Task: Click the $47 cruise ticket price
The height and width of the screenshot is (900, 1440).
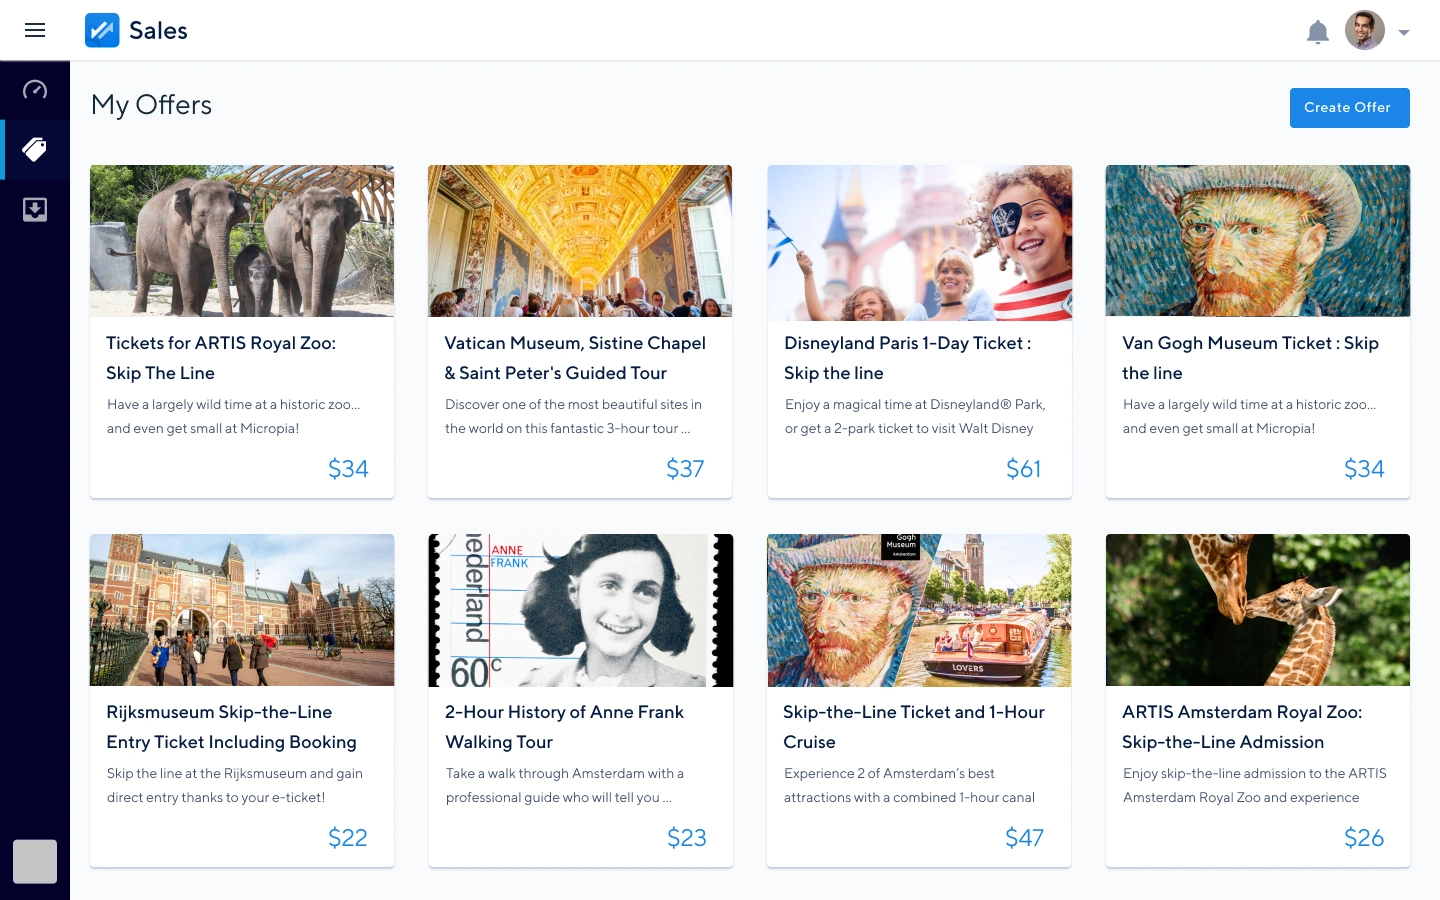Action: pos(1024,838)
